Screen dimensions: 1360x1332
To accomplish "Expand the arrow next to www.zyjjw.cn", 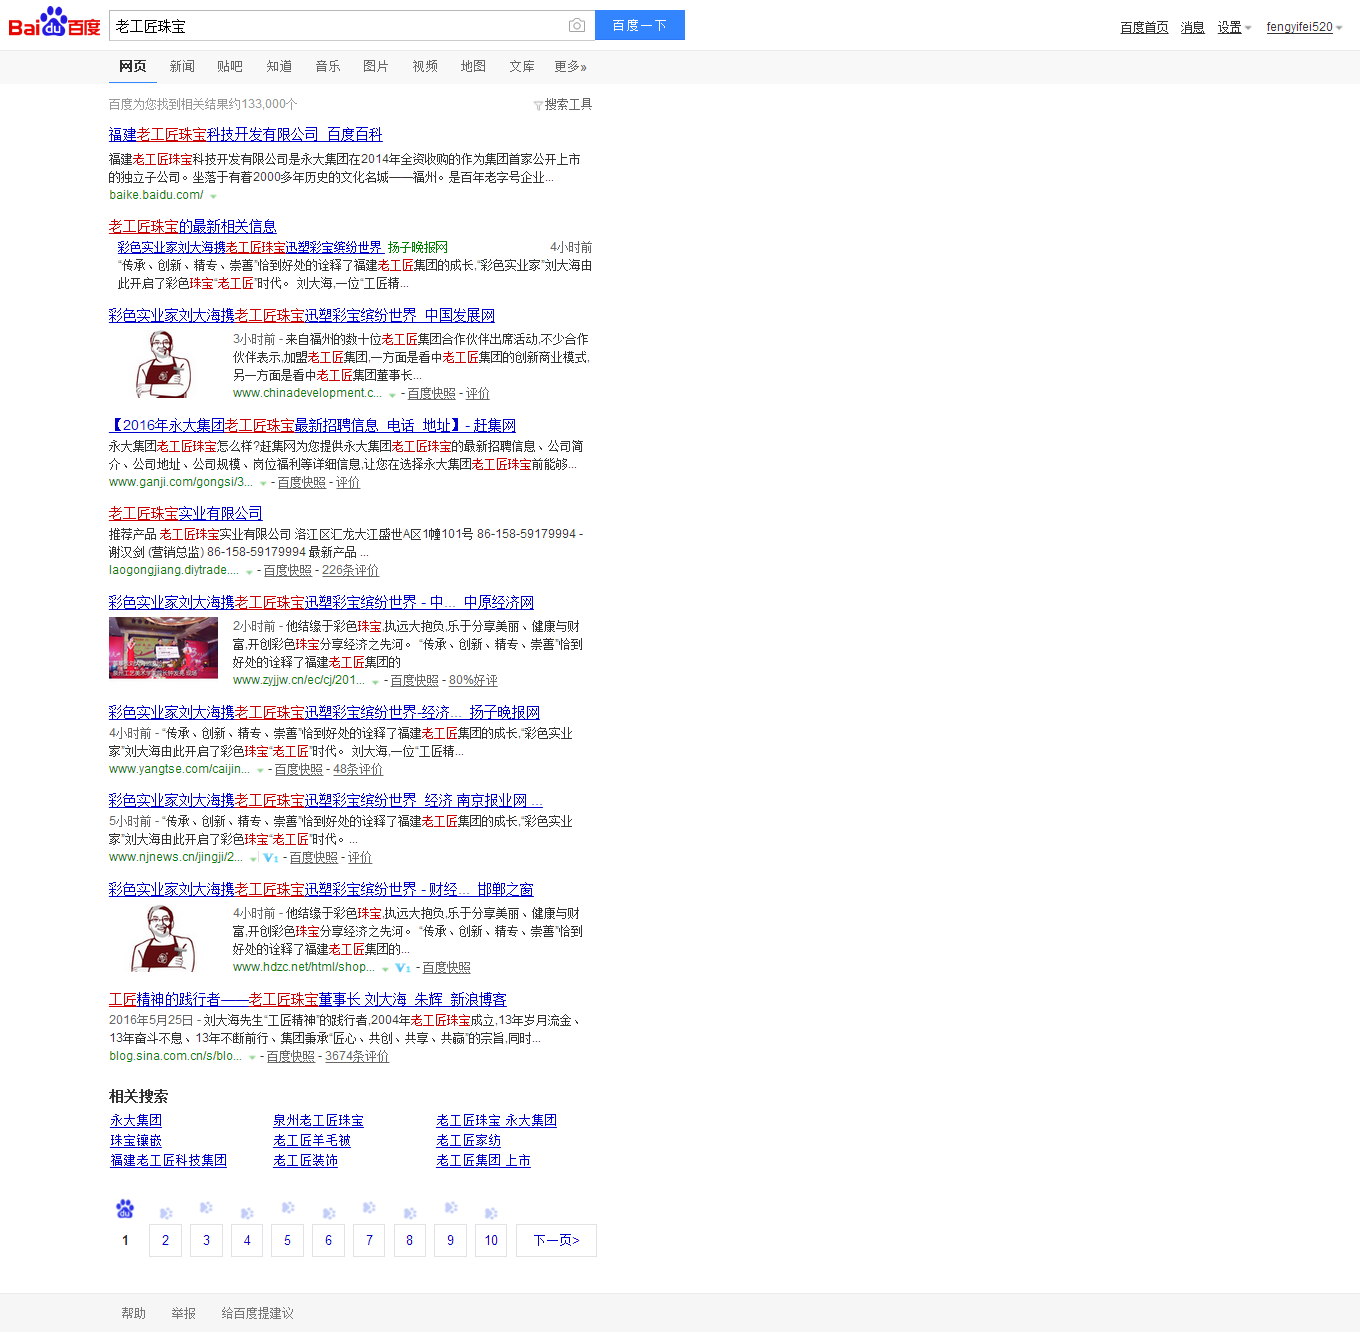I will tap(375, 682).
